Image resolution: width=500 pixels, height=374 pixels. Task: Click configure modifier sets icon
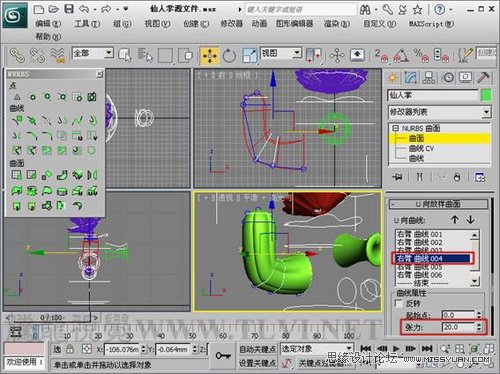480,177
